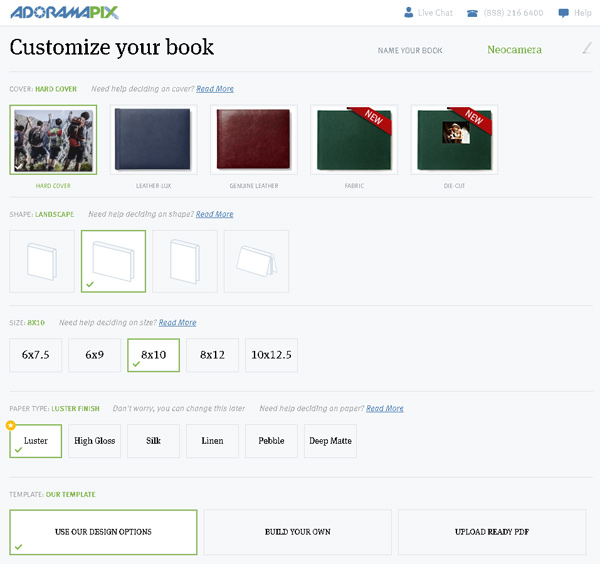Click Read More link for cover help

click(215, 89)
